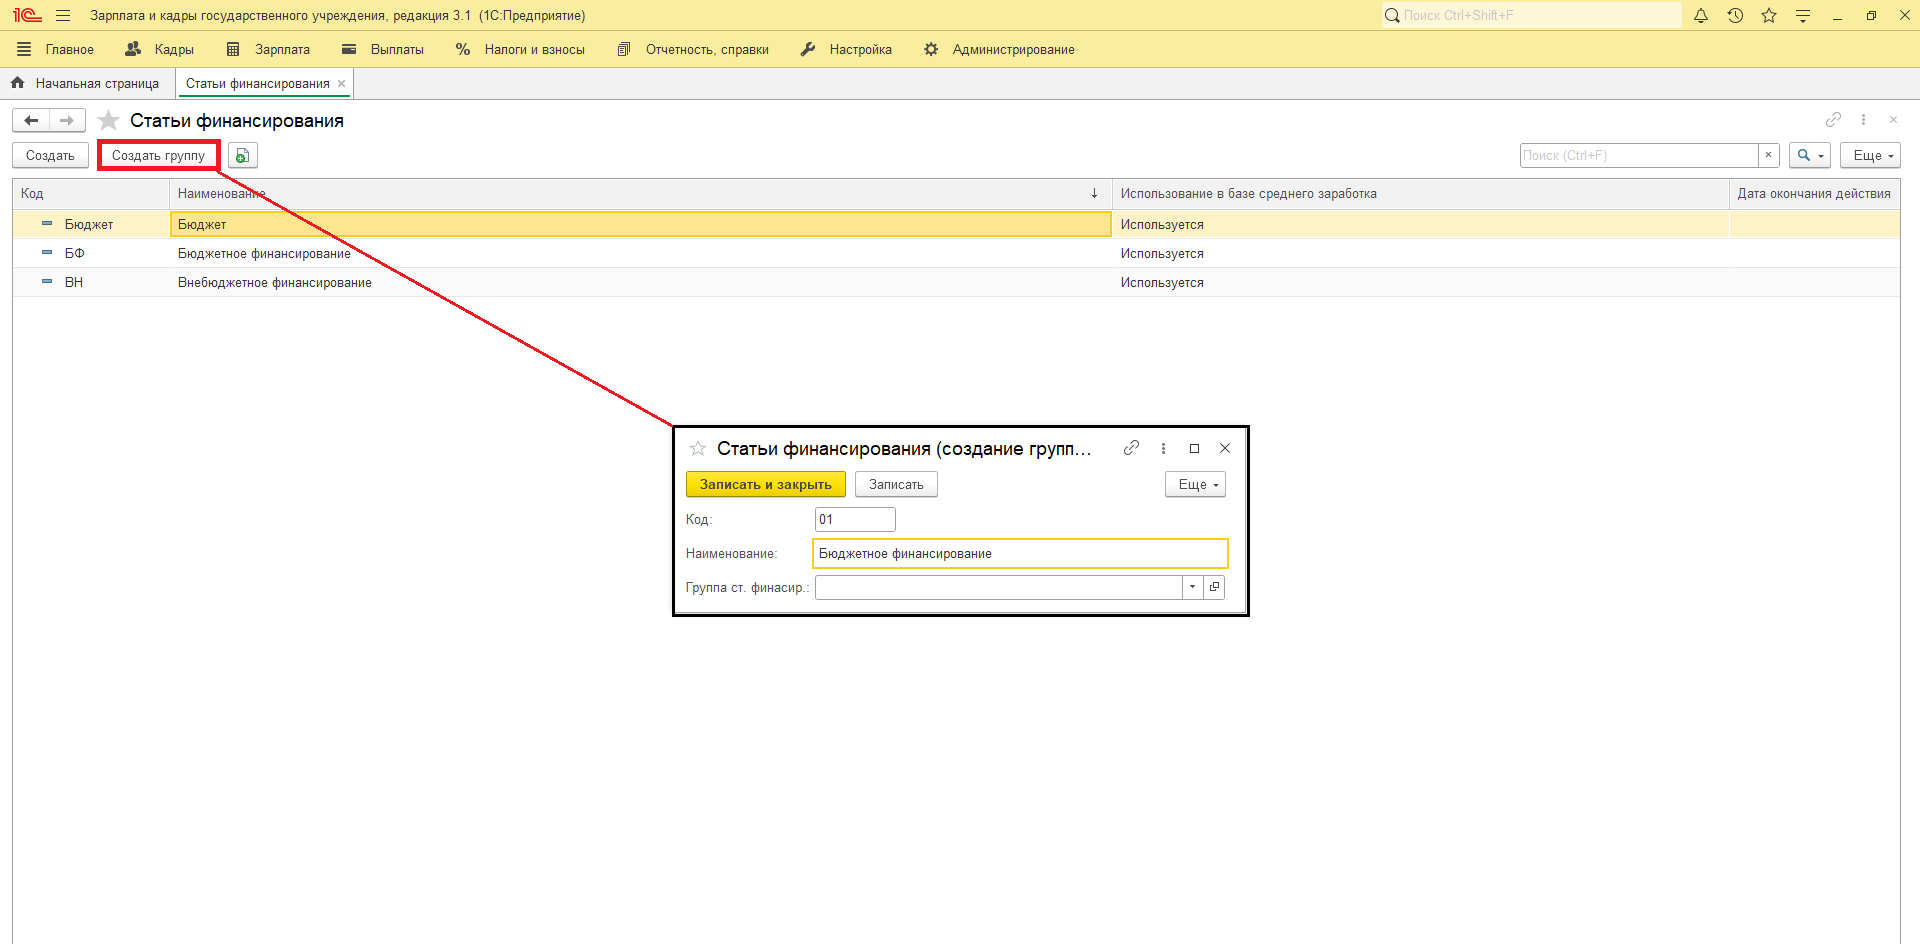Open list window three-dots menu
This screenshot has width=1920, height=944.
pyautogui.click(x=1863, y=120)
